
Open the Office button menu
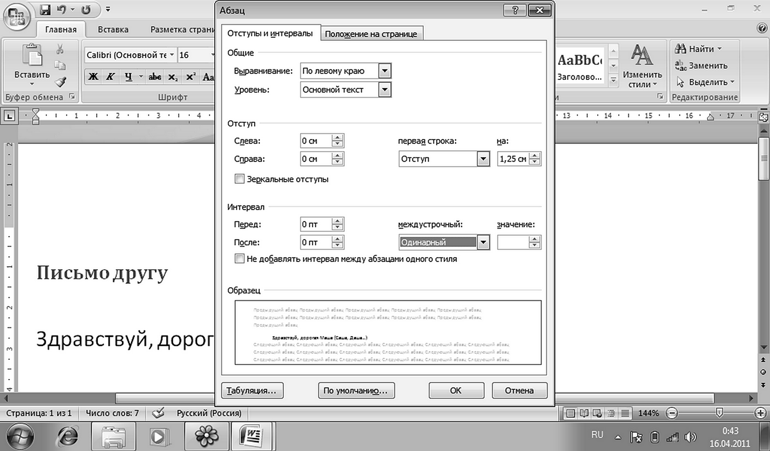coord(16,16)
